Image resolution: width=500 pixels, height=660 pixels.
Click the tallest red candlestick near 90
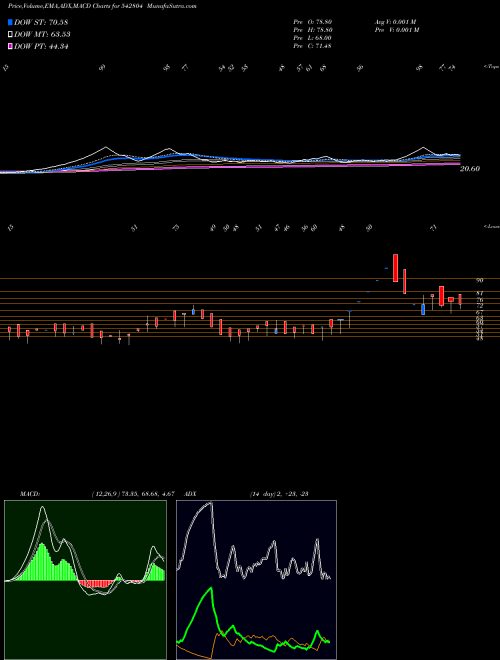(x=396, y=268)
